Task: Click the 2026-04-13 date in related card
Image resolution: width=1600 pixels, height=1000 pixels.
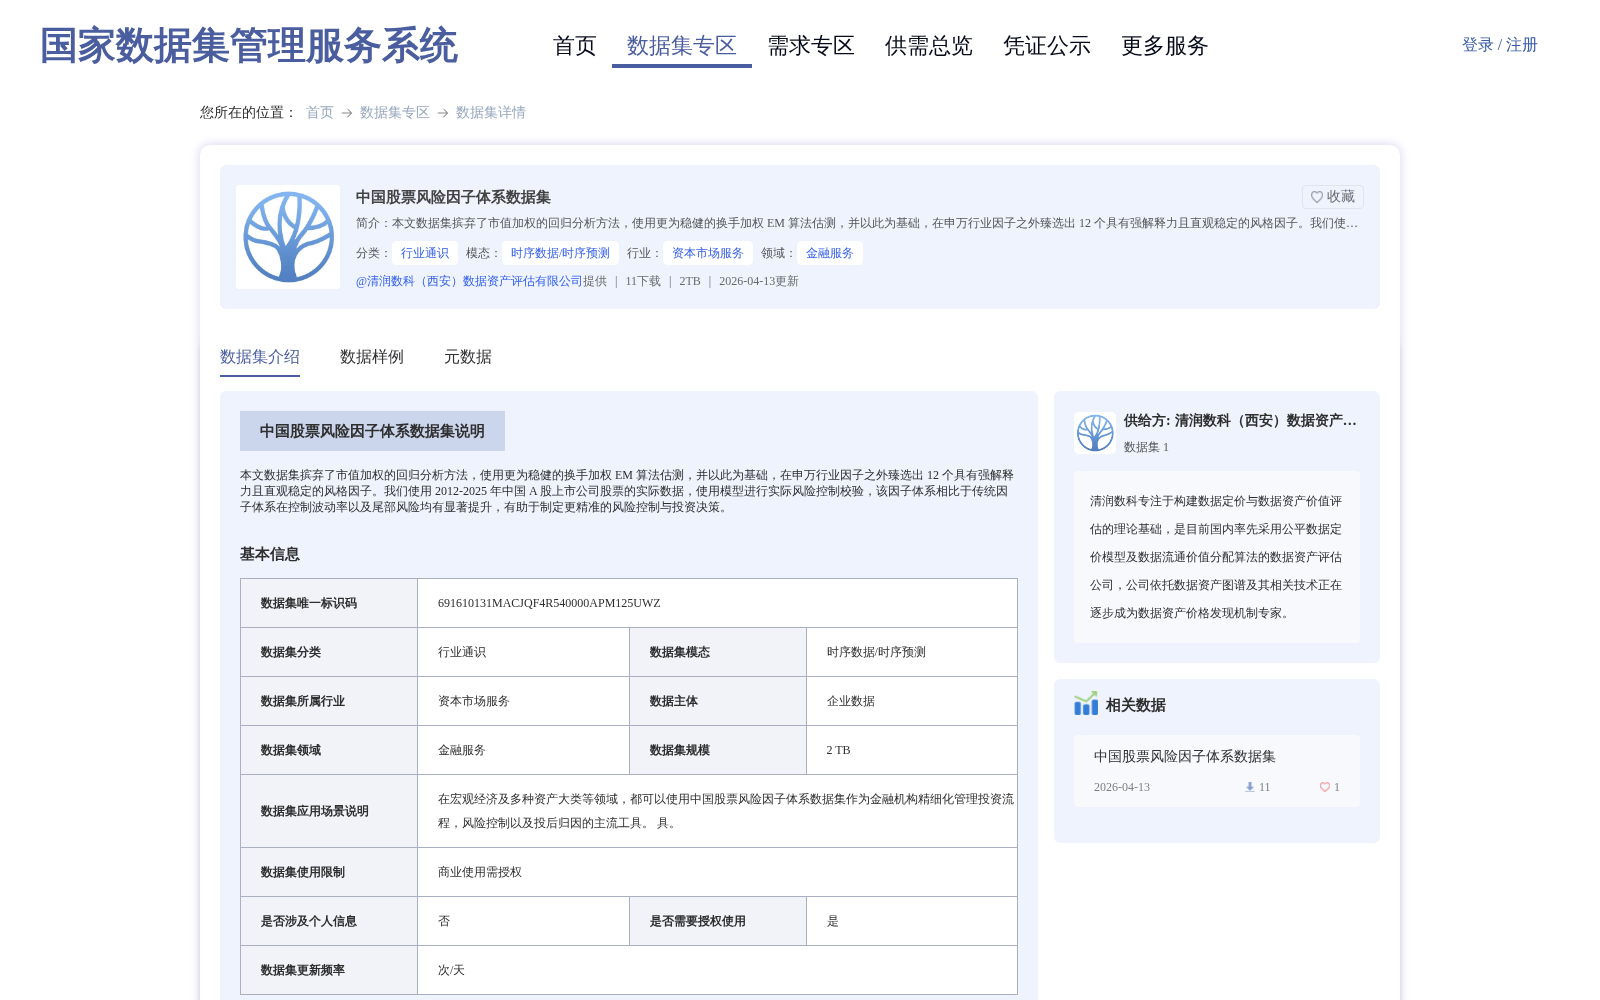Action: (x=1122, y=787)
